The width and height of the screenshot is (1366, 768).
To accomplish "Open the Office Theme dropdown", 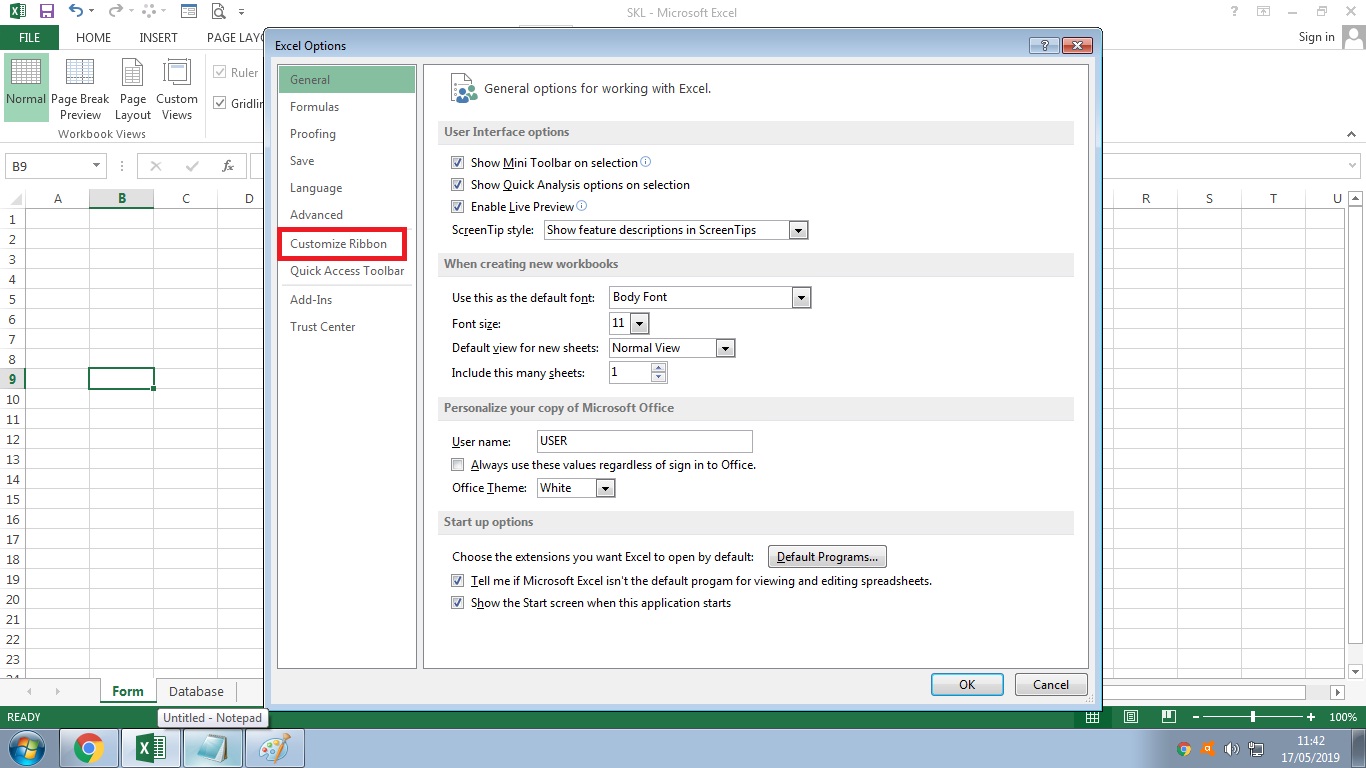I will tap(606, 487).
